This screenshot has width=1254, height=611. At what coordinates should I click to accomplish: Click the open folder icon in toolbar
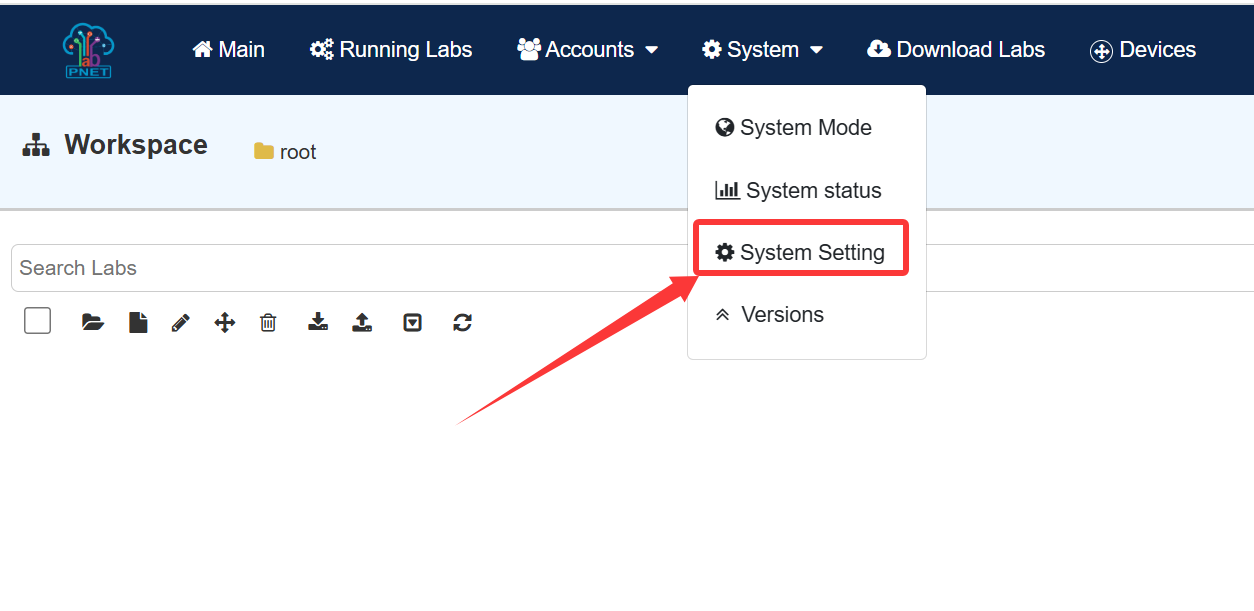point(93,322)
